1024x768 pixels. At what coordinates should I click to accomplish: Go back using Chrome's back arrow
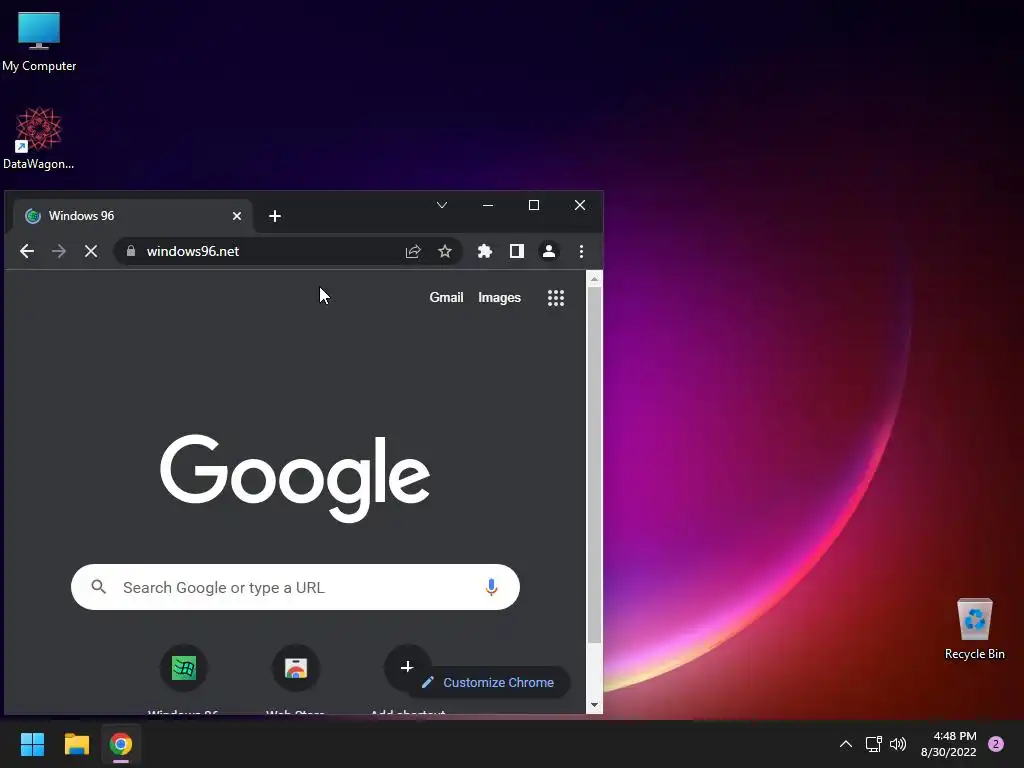pyautogui.click(x=27, y=251)
